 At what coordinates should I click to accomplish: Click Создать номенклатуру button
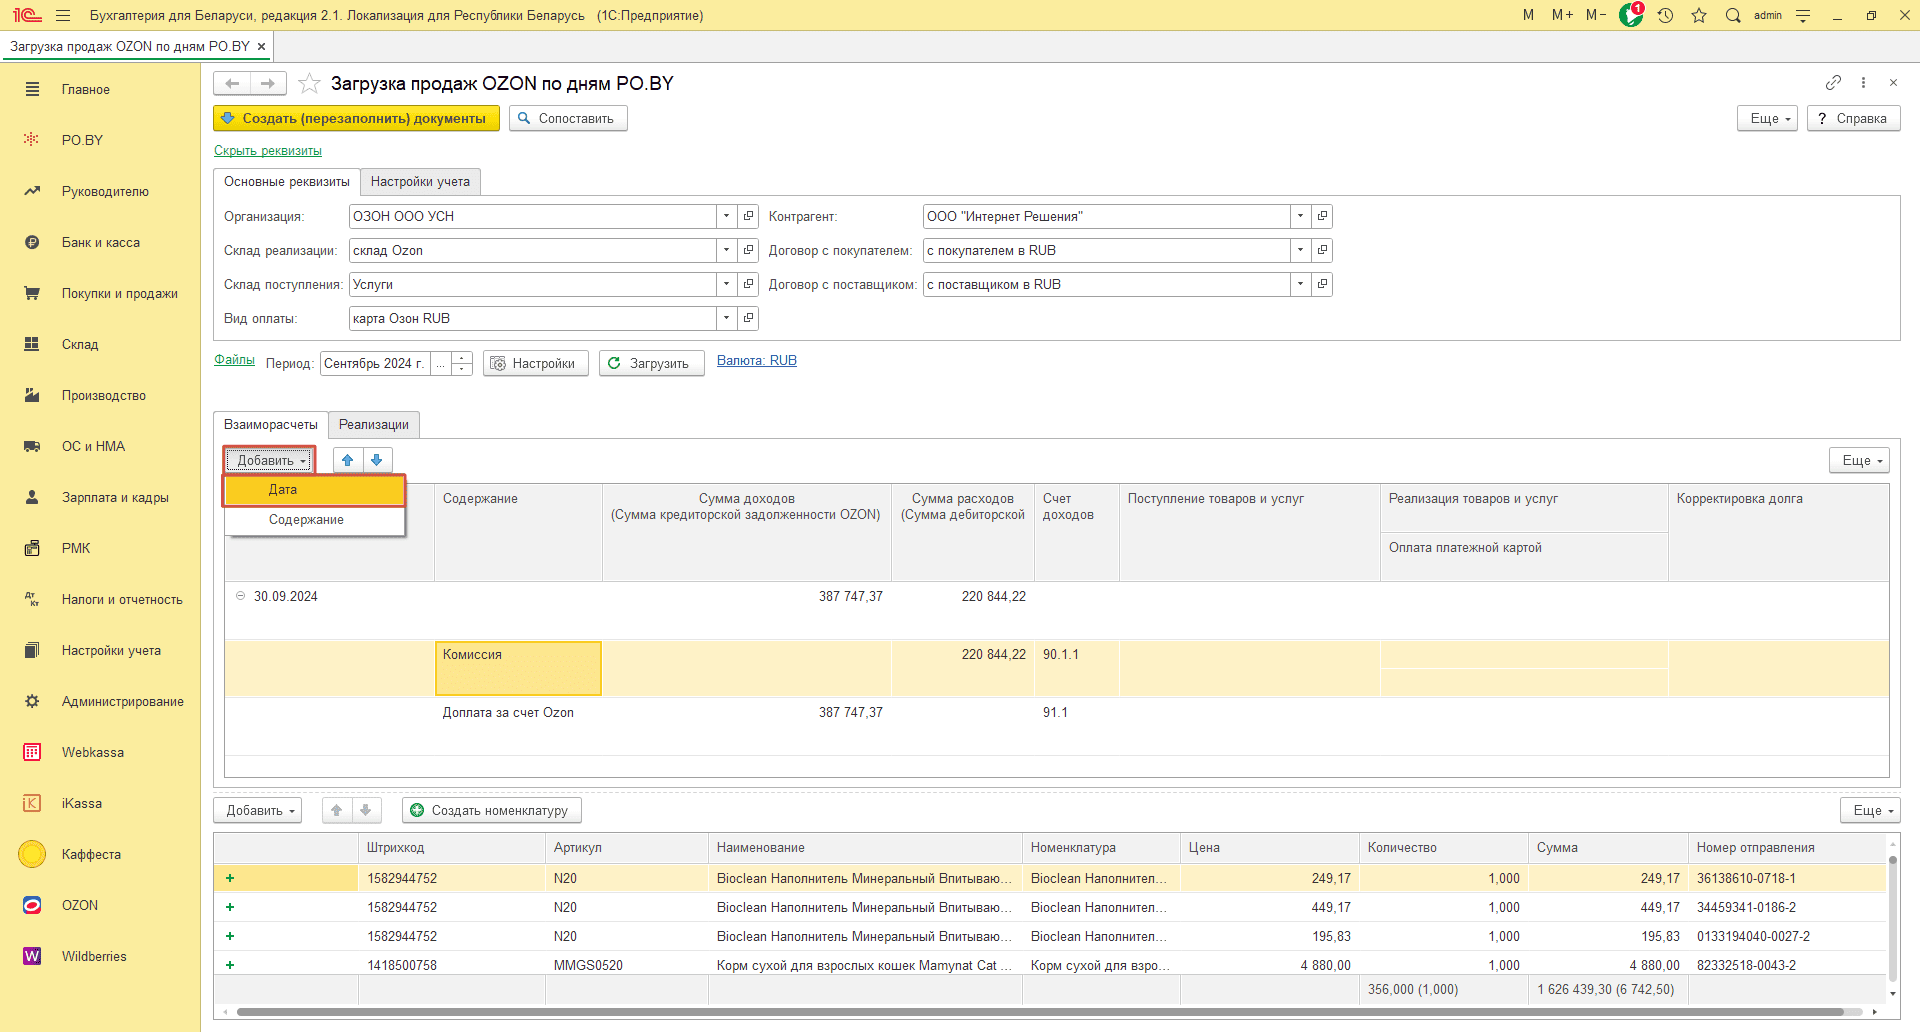[492, 810]
